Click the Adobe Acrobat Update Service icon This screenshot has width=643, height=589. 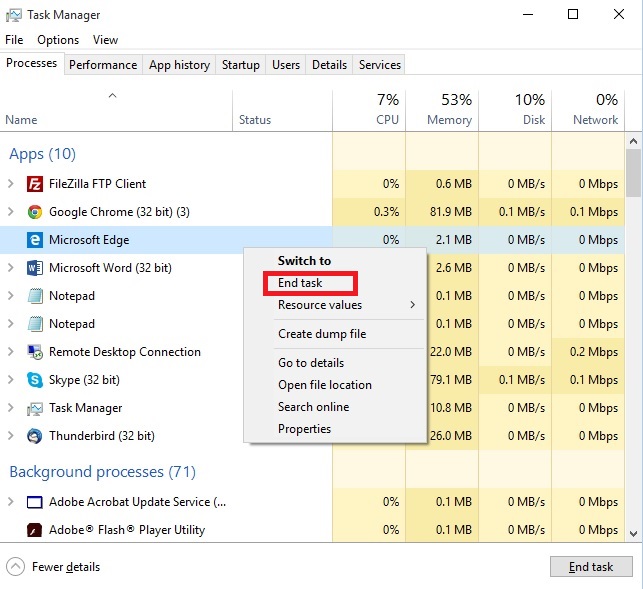[x=35, y=502]
